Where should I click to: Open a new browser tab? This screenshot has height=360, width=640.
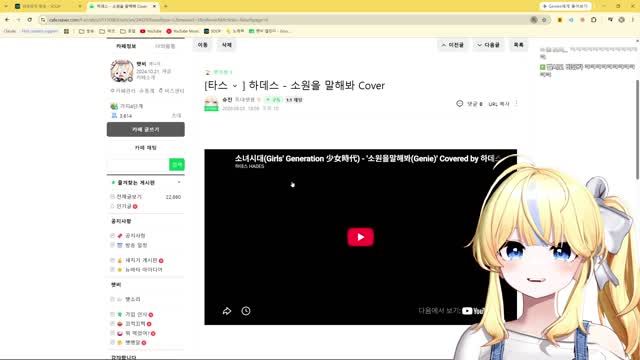(x=166, y=6)
